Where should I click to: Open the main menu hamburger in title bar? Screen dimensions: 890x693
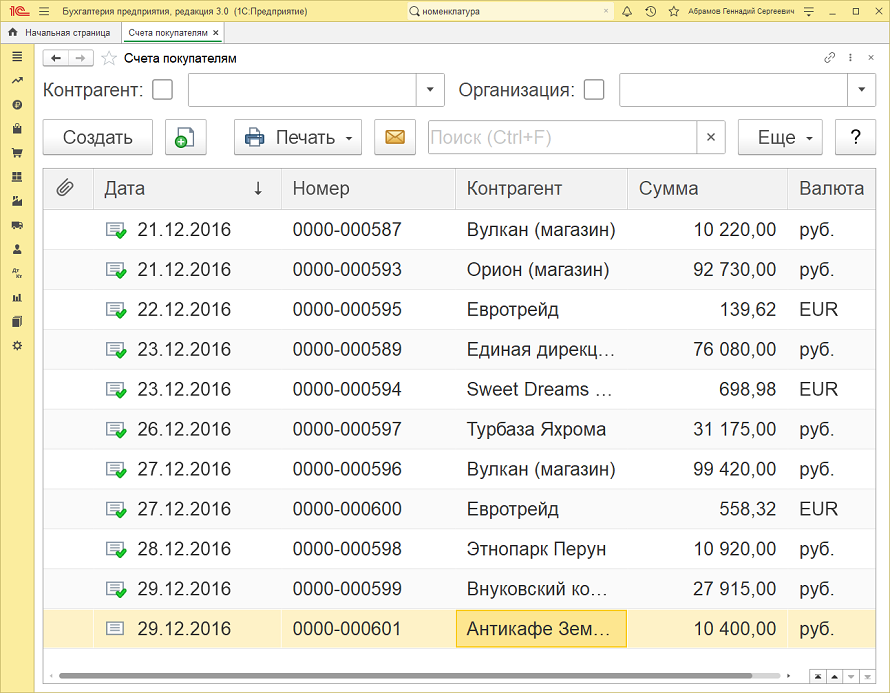coord(44,11)
